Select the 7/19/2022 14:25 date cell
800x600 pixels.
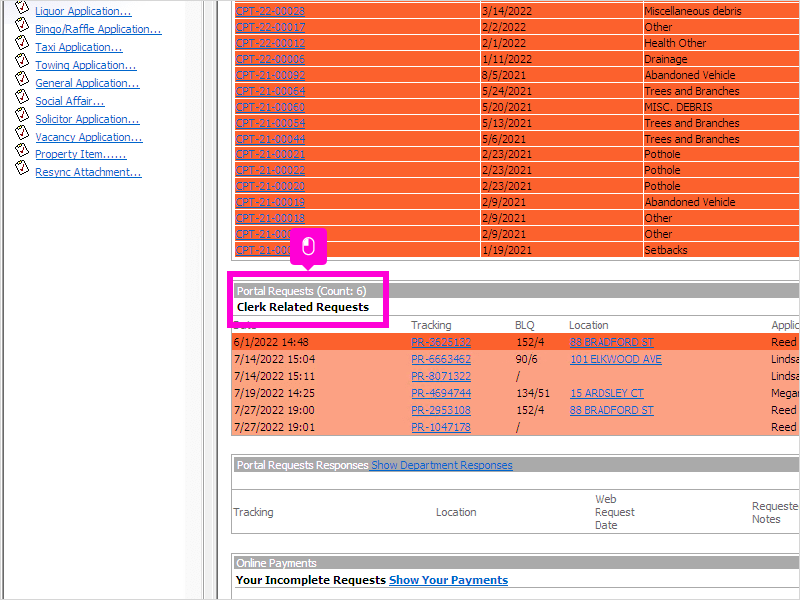tap(274, 393)
